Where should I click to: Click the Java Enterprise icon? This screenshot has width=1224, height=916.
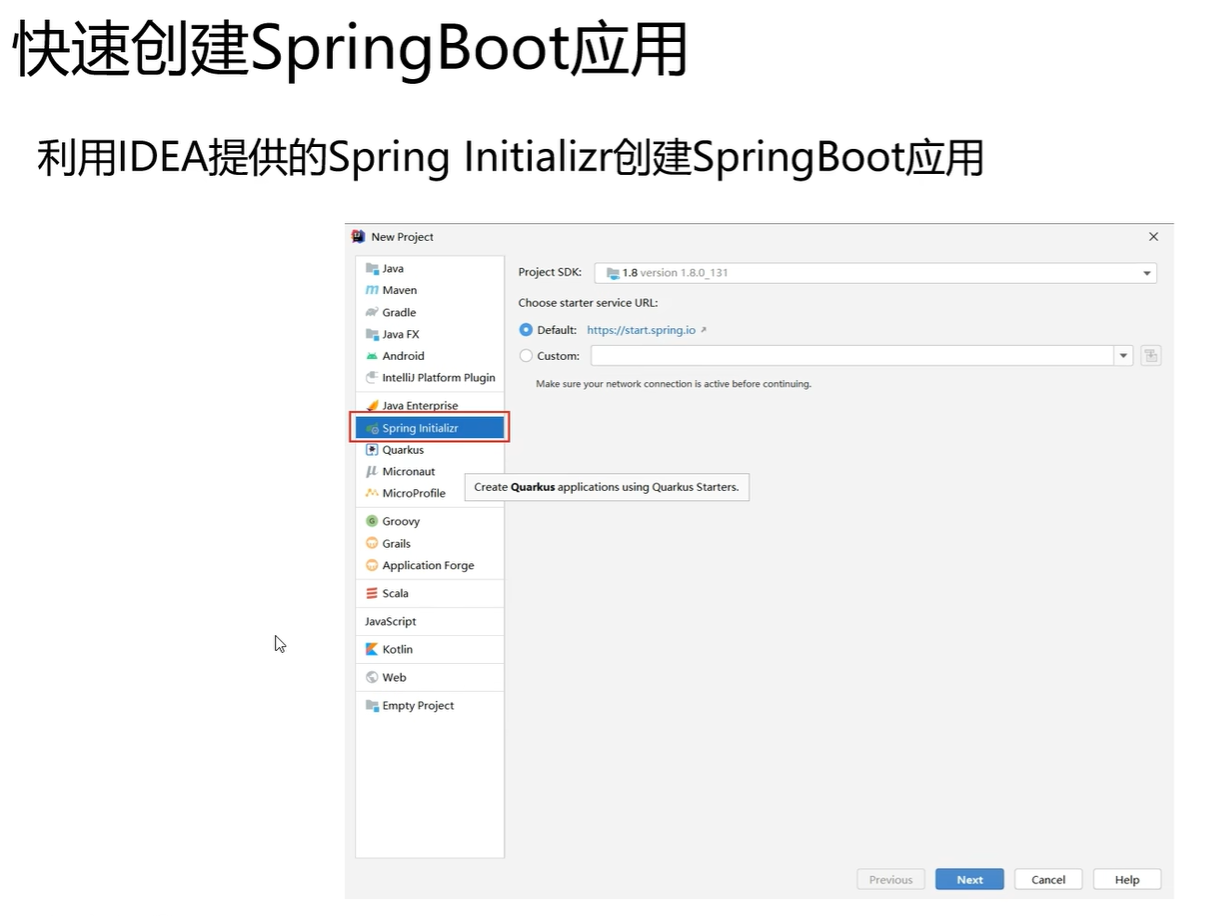[x=372, y=406]
